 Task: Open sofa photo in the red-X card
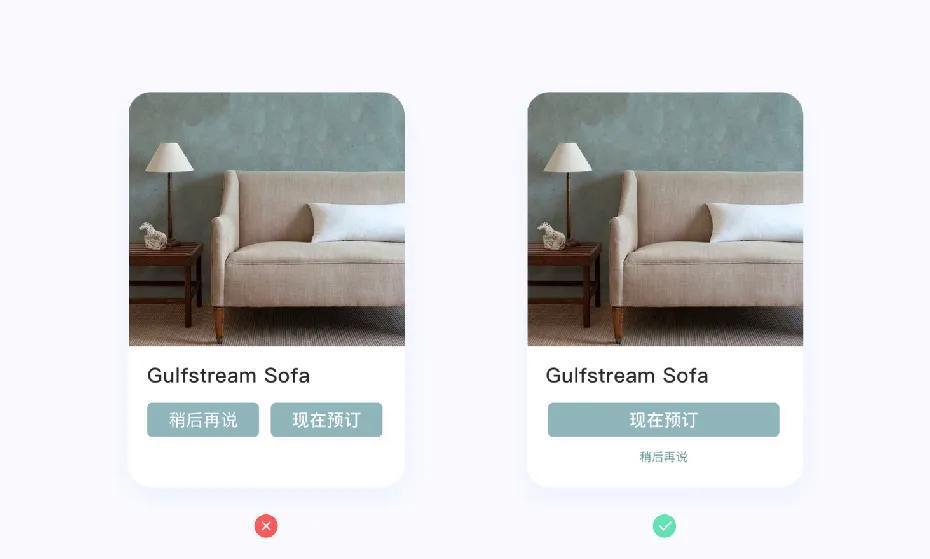[267, 219]
